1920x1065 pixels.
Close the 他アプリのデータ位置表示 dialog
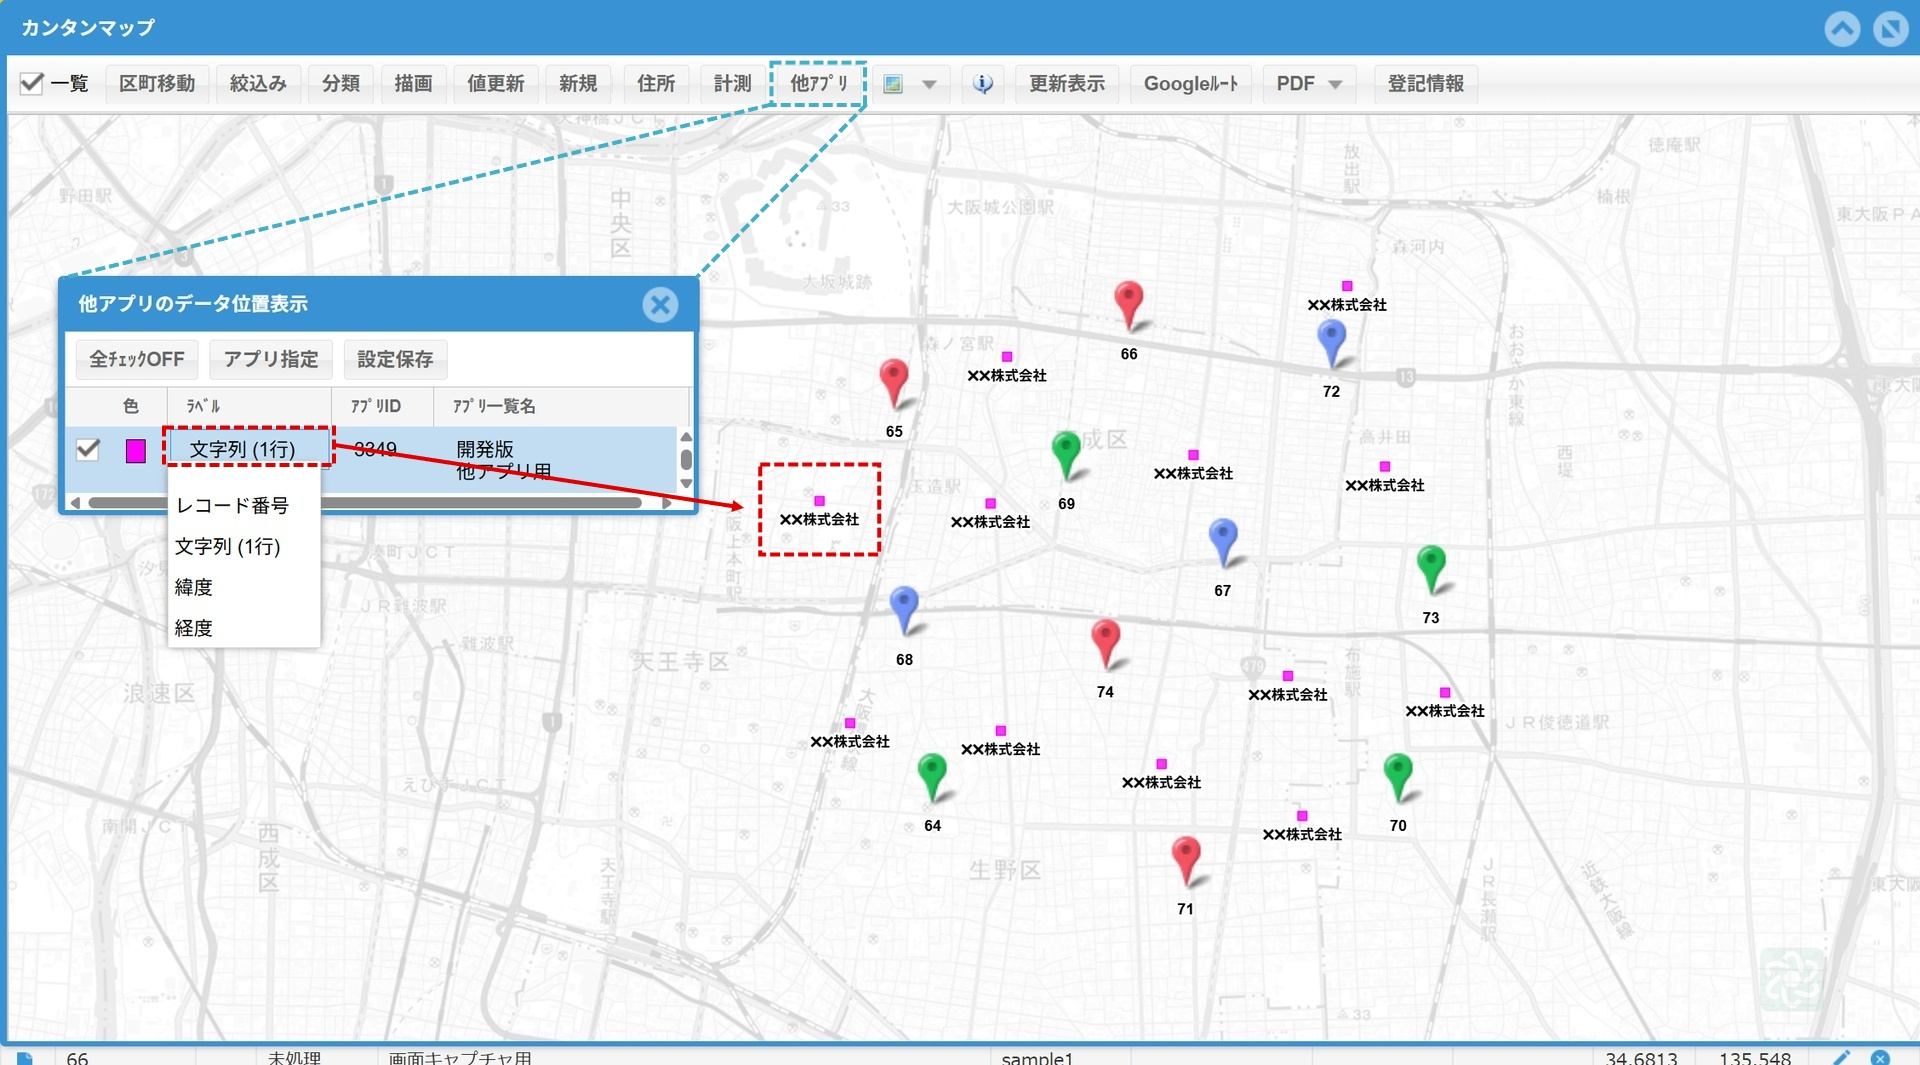(660, 305)
